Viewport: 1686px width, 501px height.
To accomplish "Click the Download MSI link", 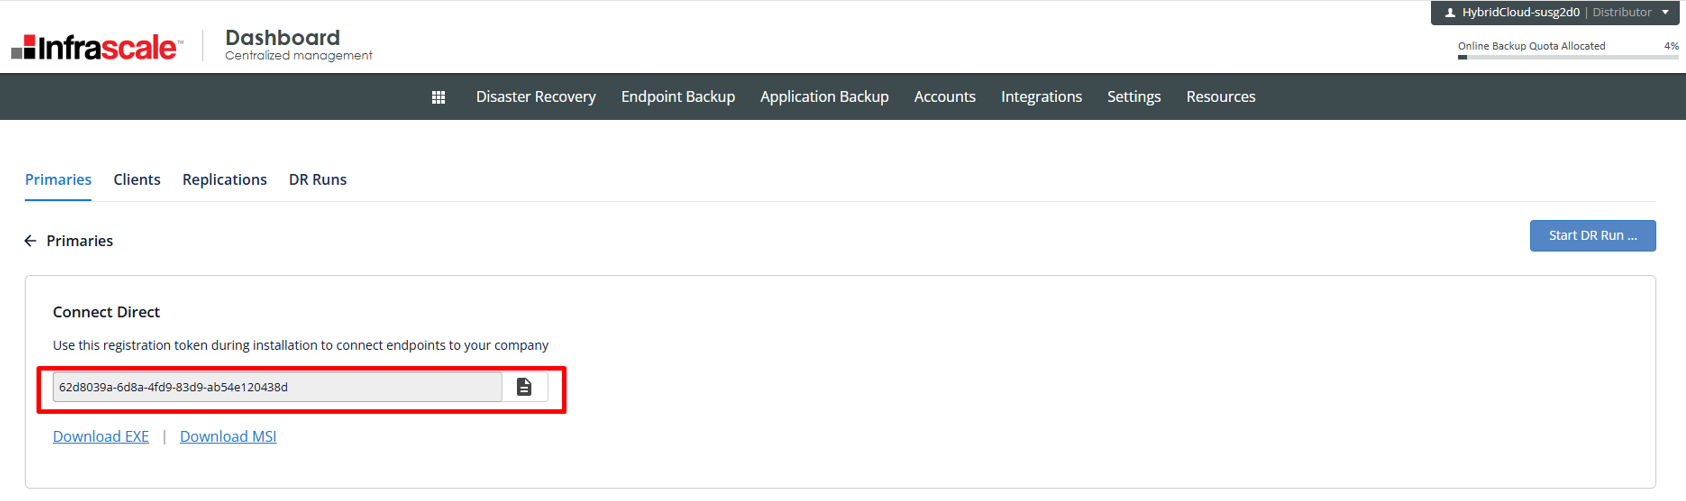I will click(x=228, y=437).
